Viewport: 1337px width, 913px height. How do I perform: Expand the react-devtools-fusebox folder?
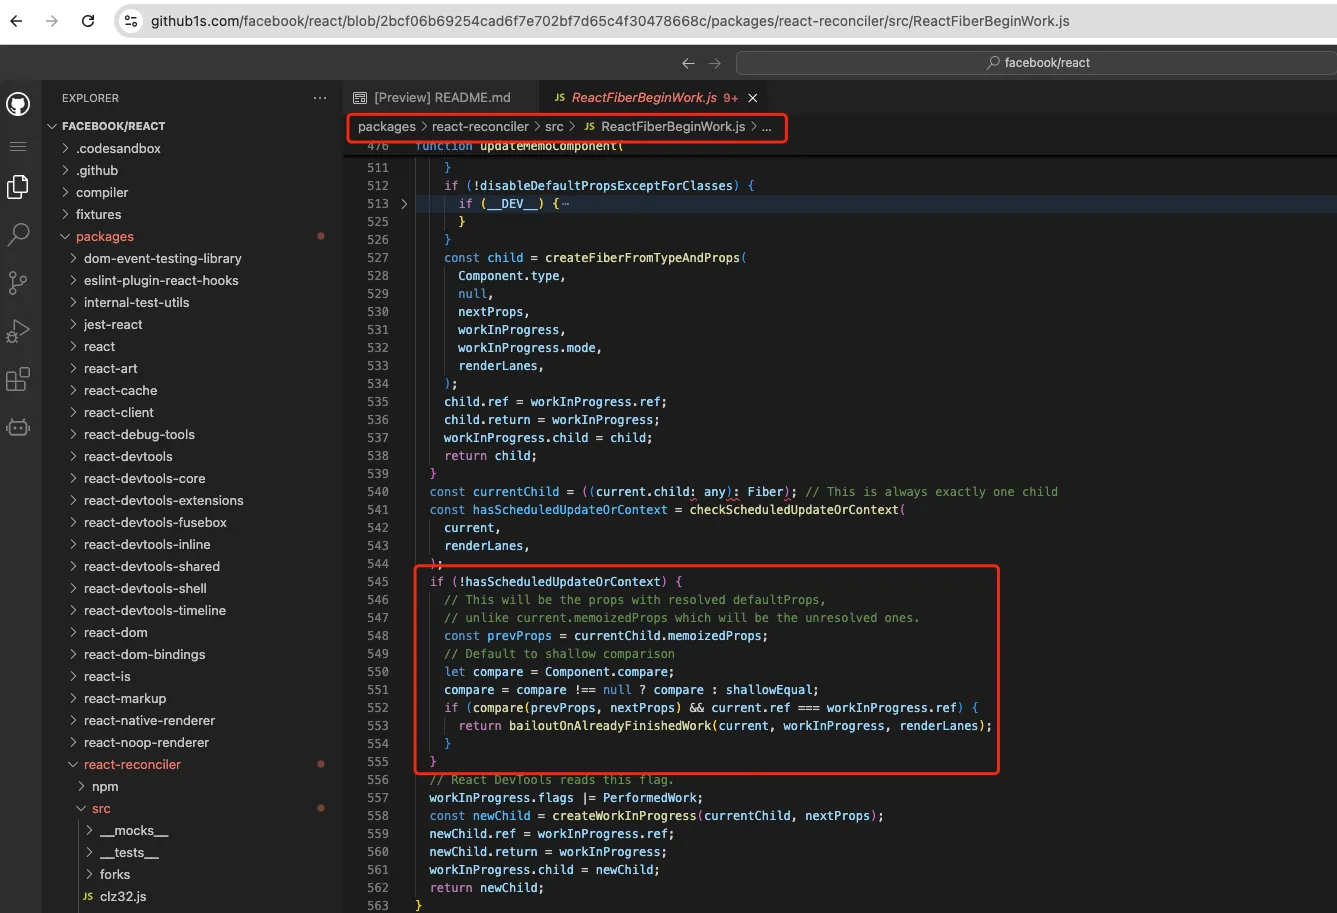click(x=192, y=522)
